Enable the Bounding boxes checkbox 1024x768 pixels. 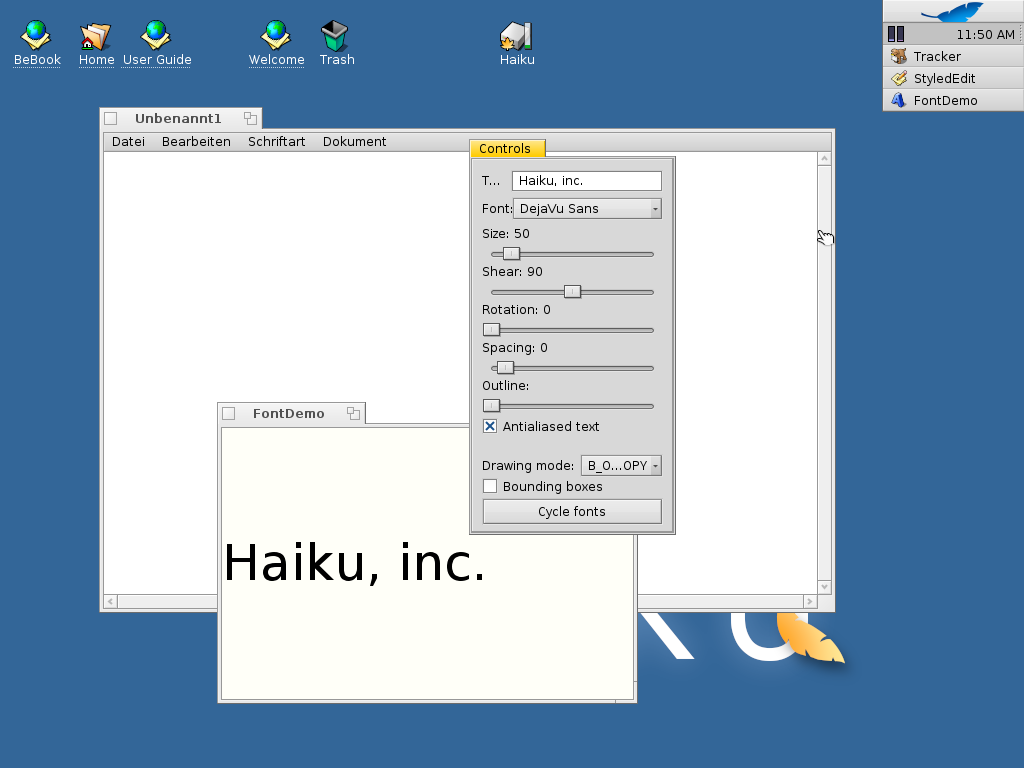click(x=490, y=487)
